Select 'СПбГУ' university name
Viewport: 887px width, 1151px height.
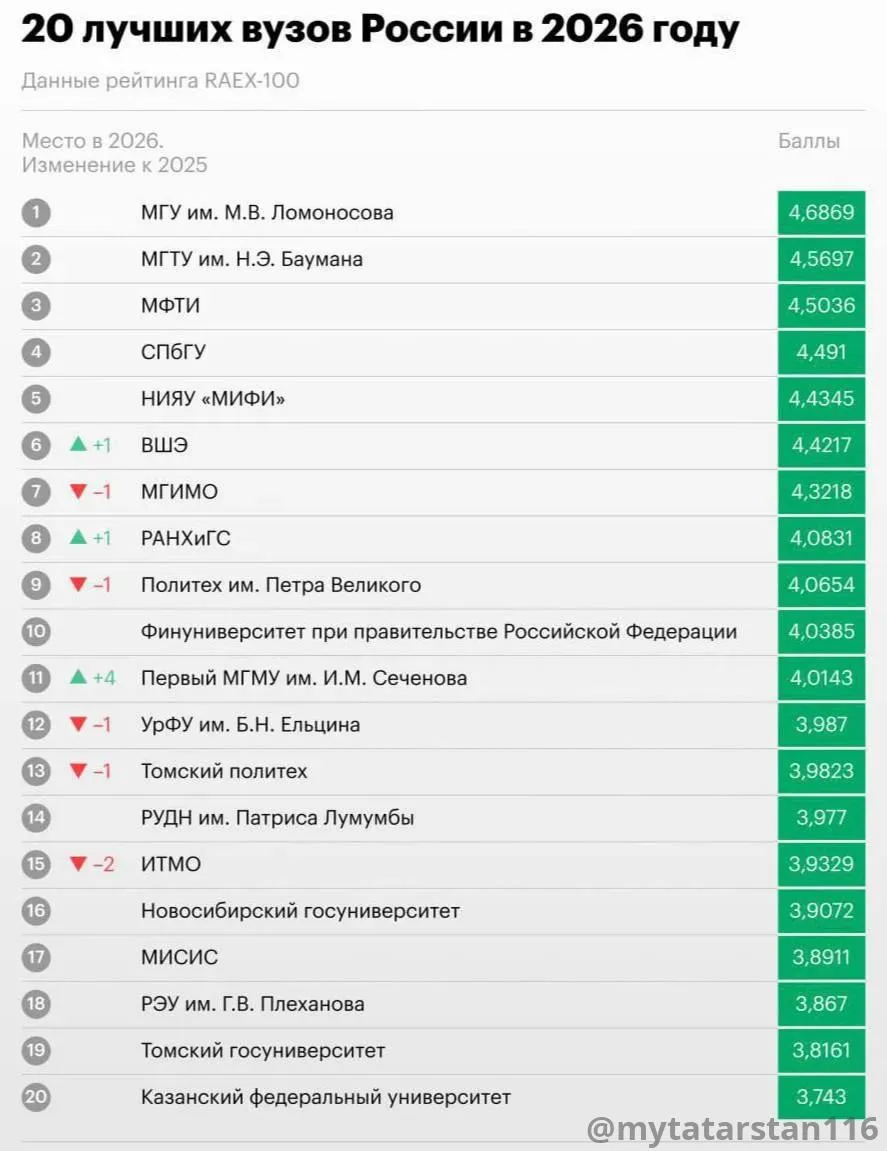[173, 352]
